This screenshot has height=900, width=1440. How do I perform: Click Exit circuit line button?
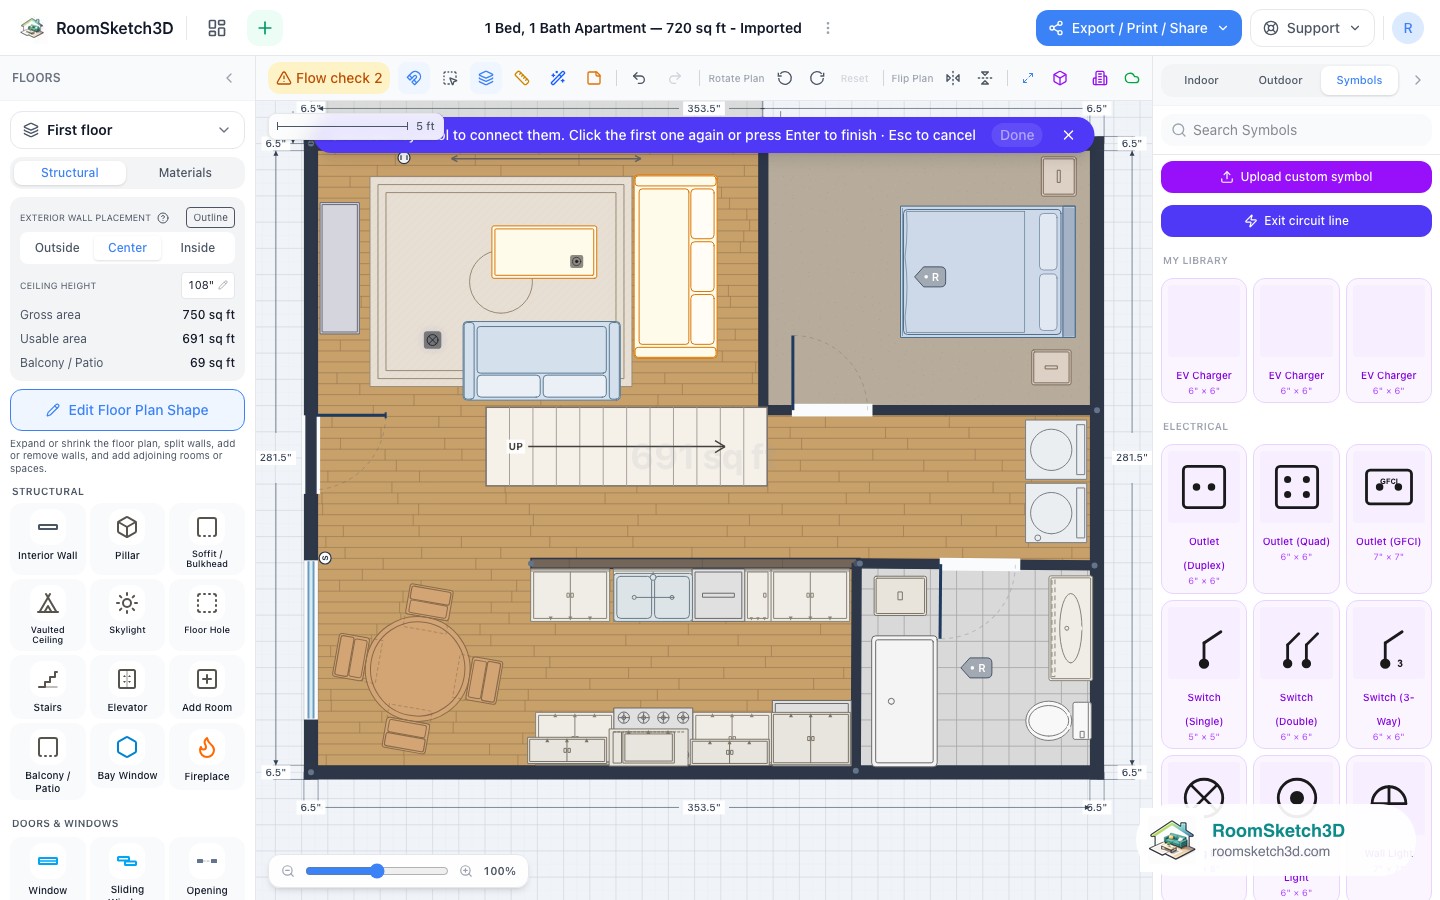[1296, 221]
